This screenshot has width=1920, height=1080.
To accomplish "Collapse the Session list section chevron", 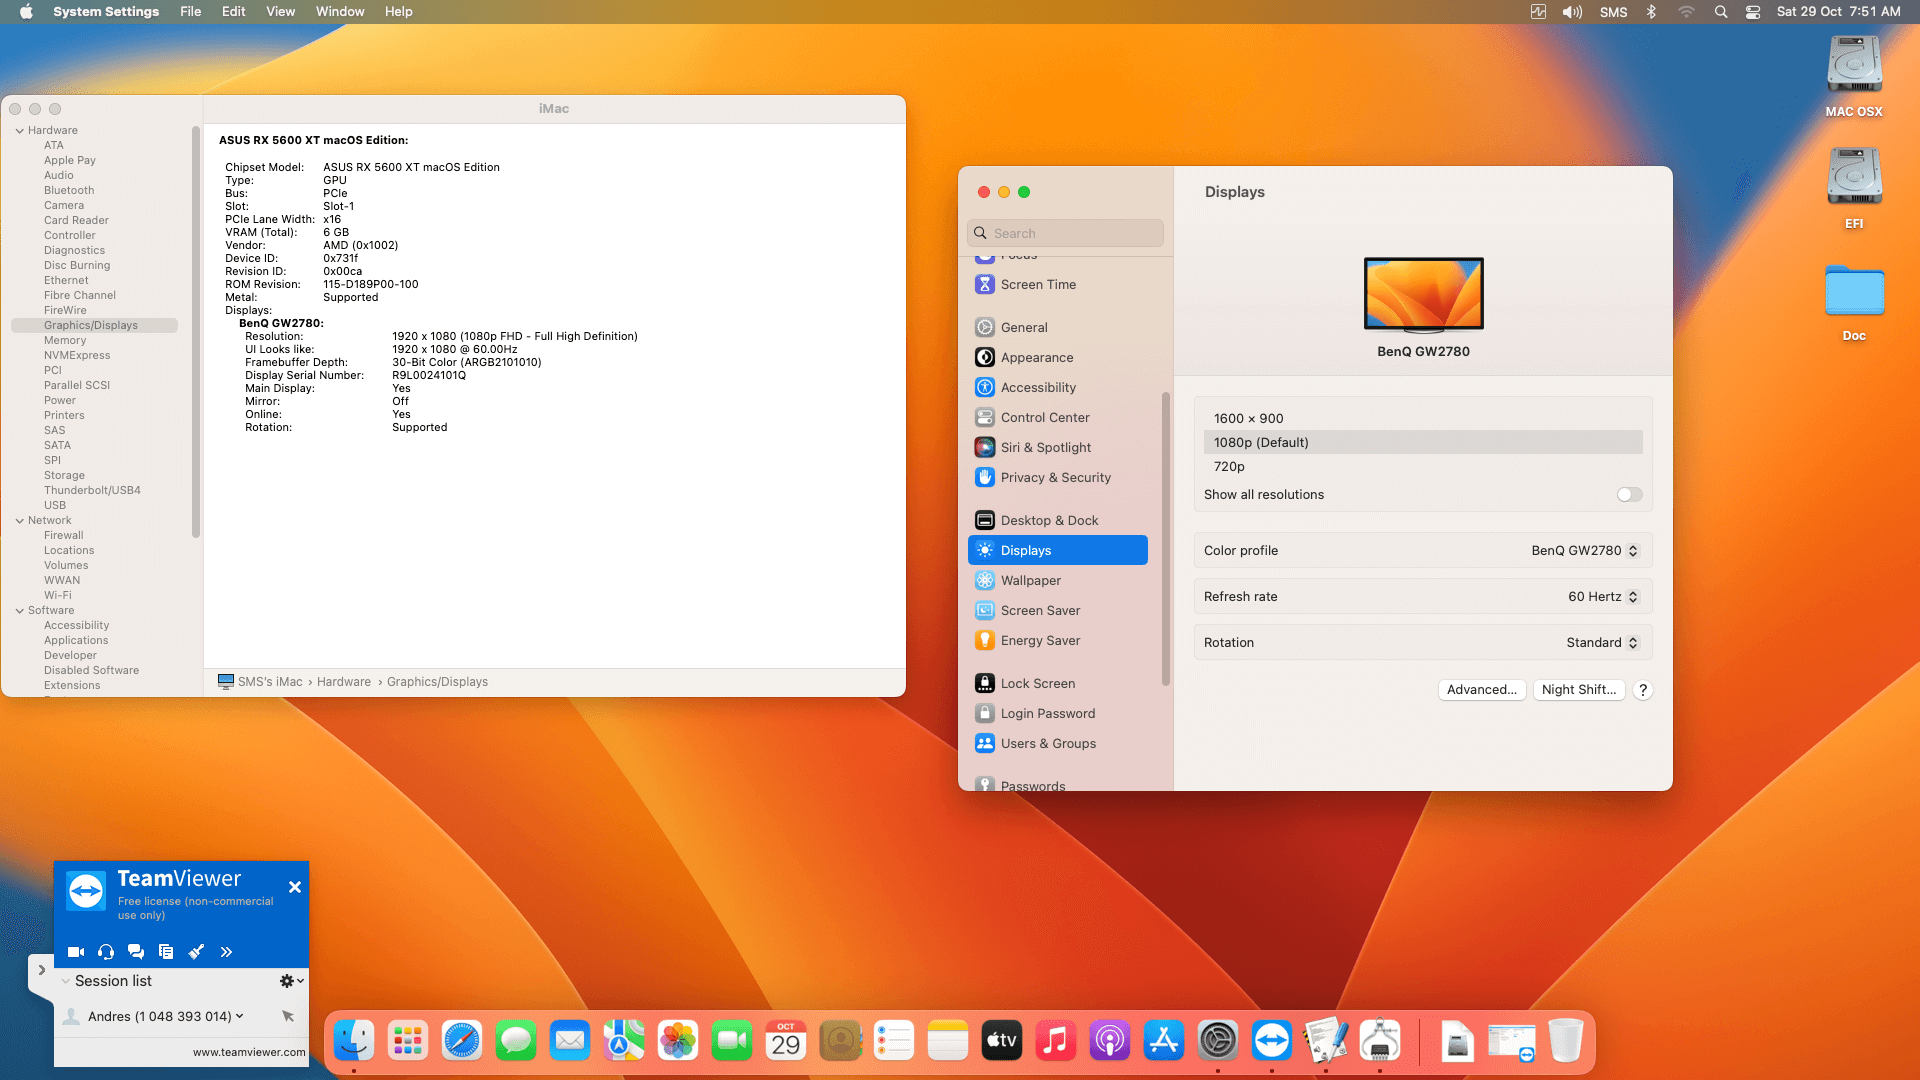I will pyautogui.click(x=66, y=981).
